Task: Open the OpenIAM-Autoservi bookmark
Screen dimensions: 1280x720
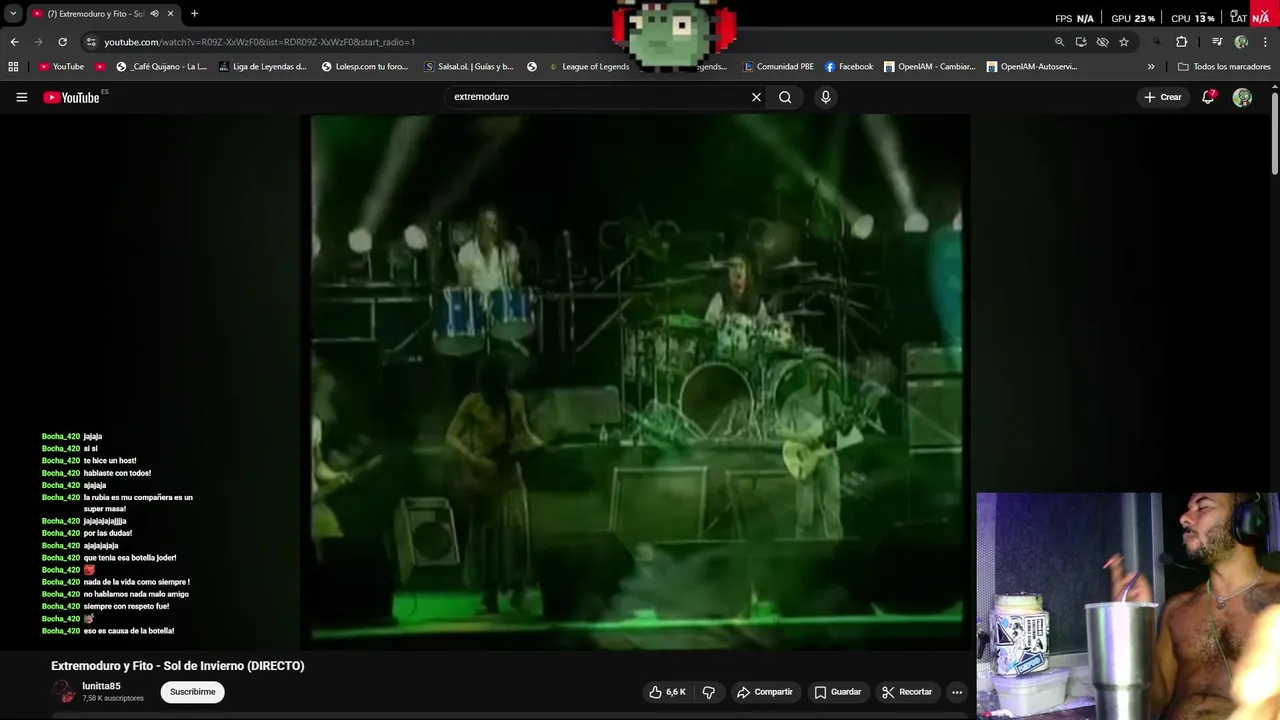Action: pyautogui.click(x=1032, y=67)
